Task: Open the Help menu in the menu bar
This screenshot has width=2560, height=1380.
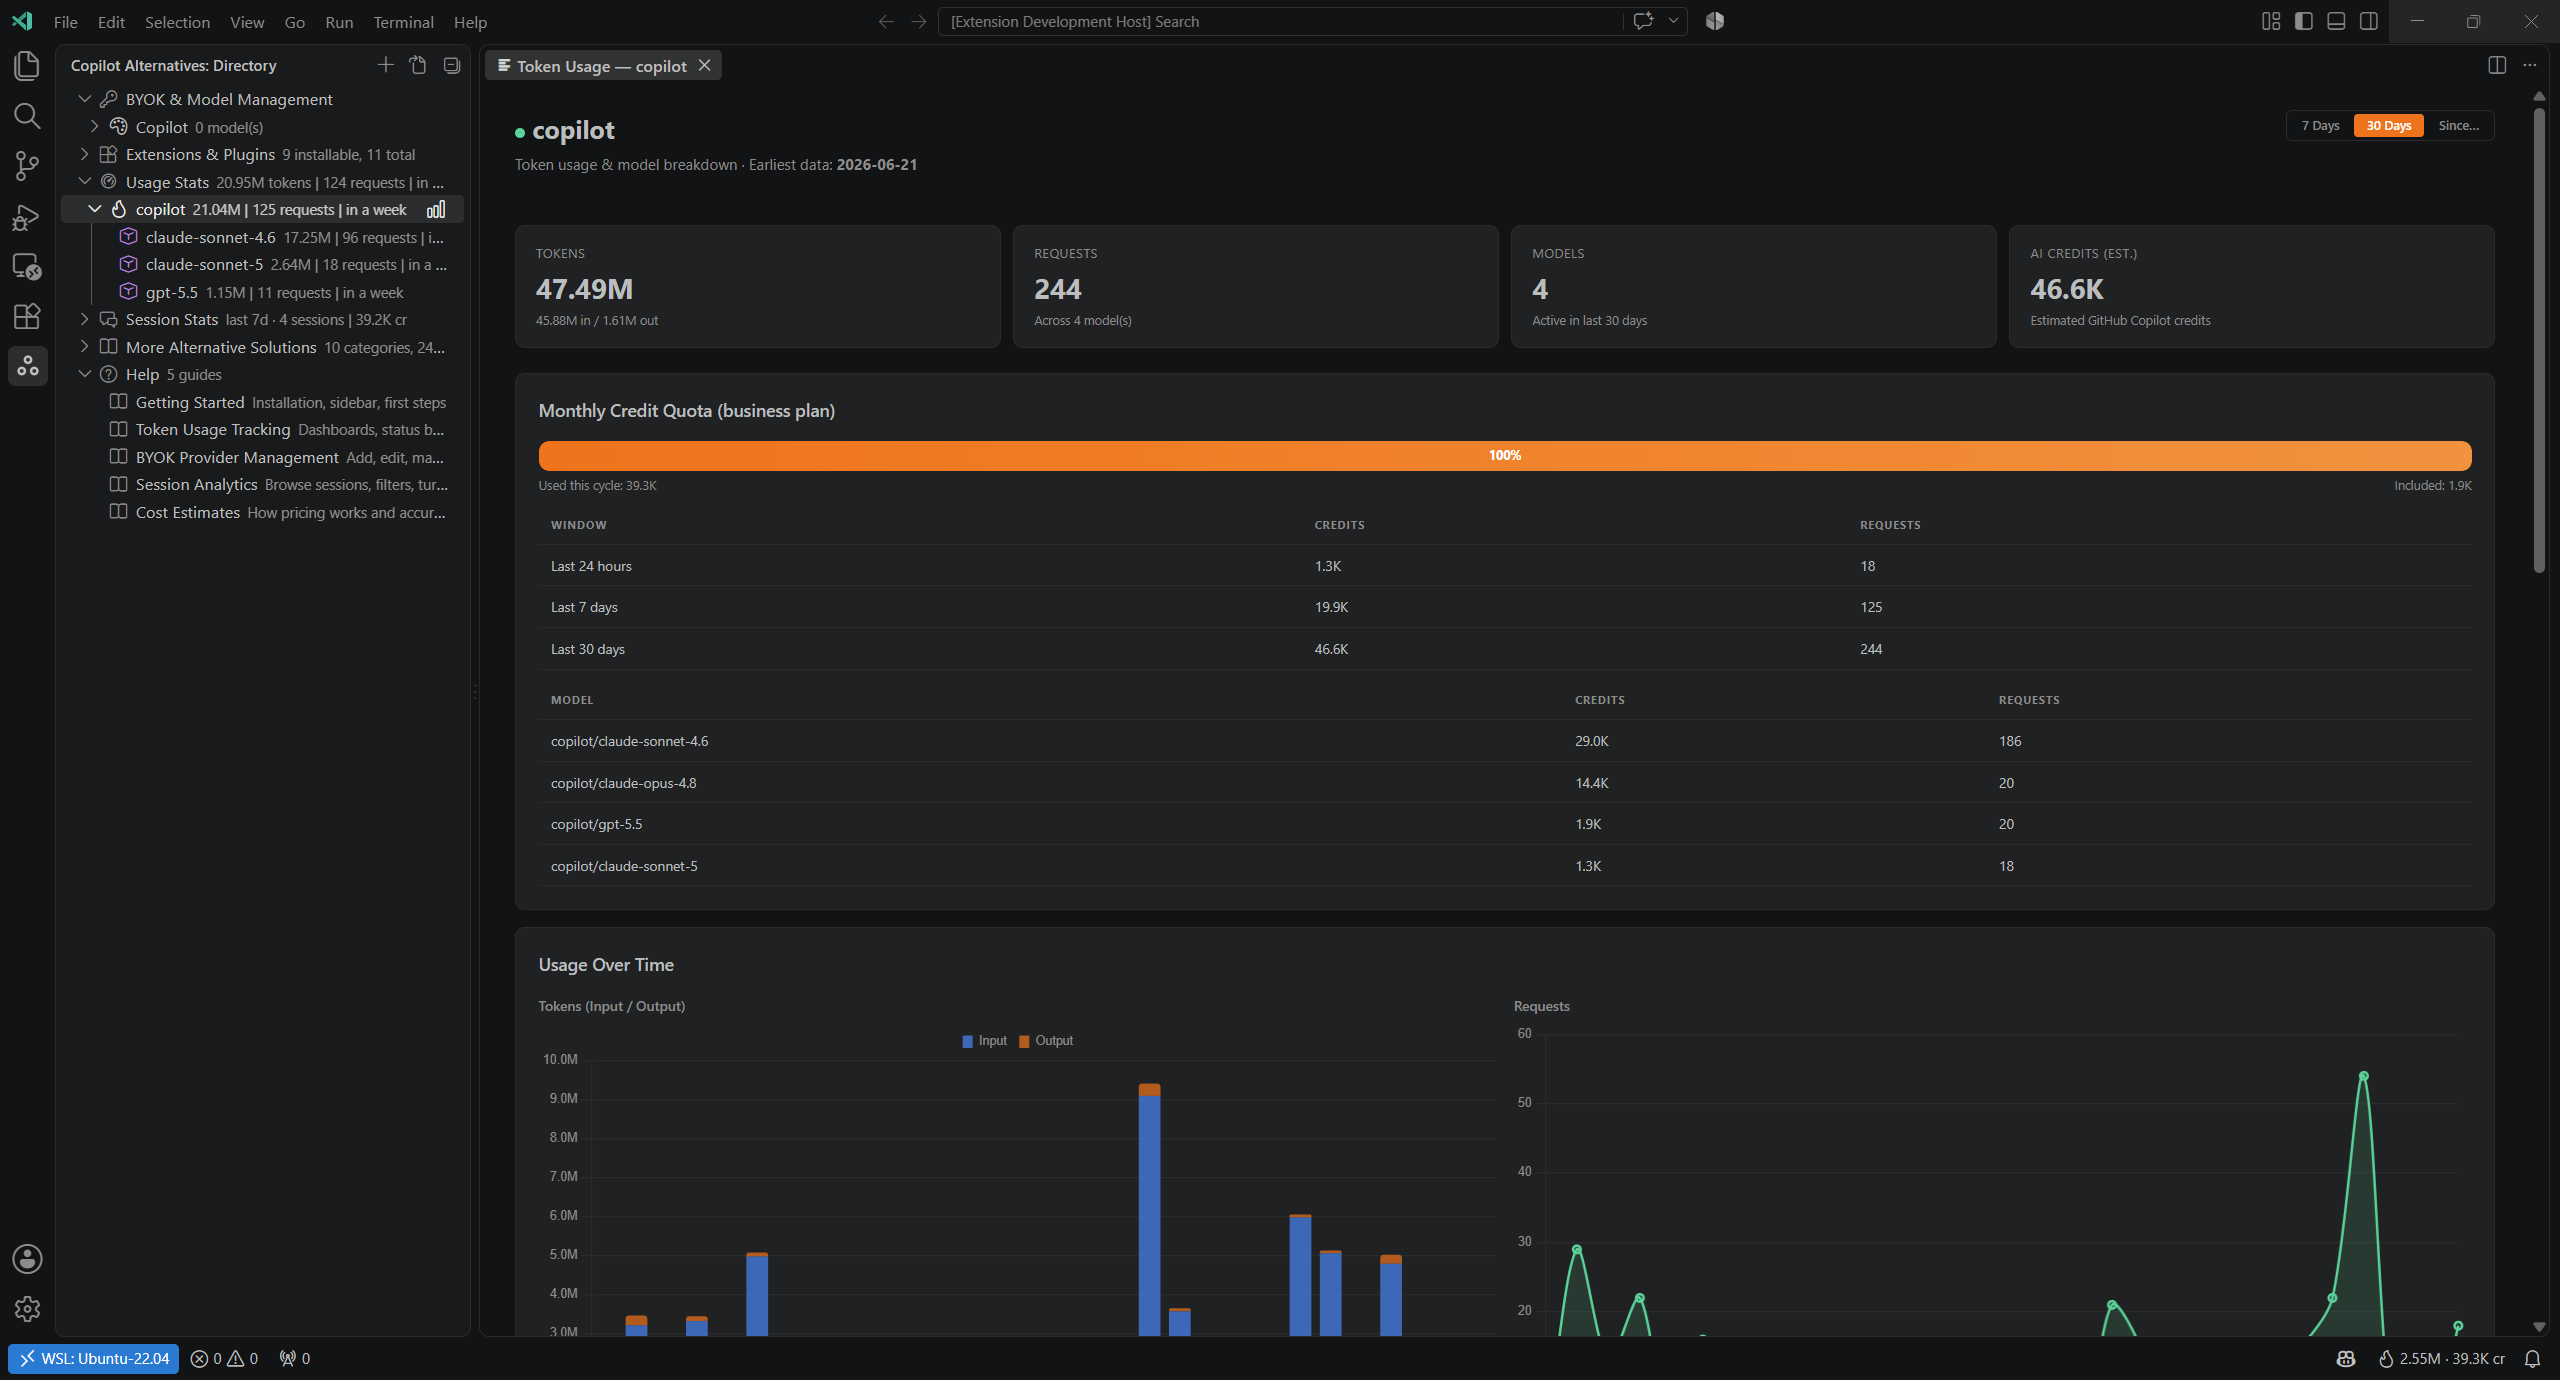Action: point(470,22)
